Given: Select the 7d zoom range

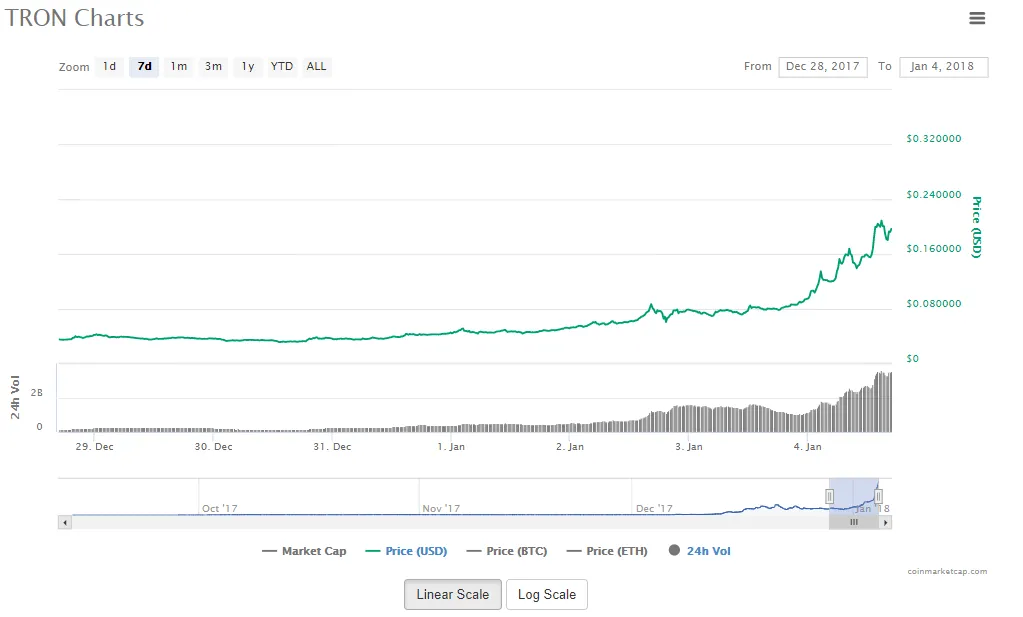Looking at the screenshot, I should tap(144, 67).
